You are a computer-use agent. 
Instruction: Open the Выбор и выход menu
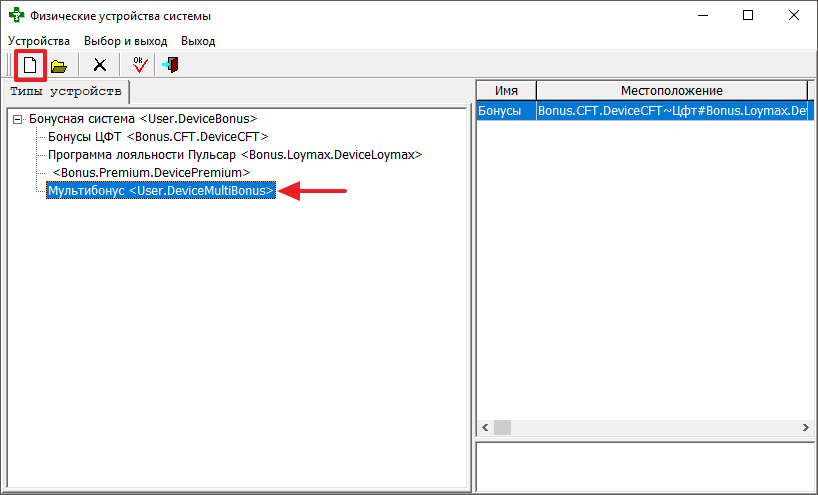pyautogui.click(x=125, y=41)
